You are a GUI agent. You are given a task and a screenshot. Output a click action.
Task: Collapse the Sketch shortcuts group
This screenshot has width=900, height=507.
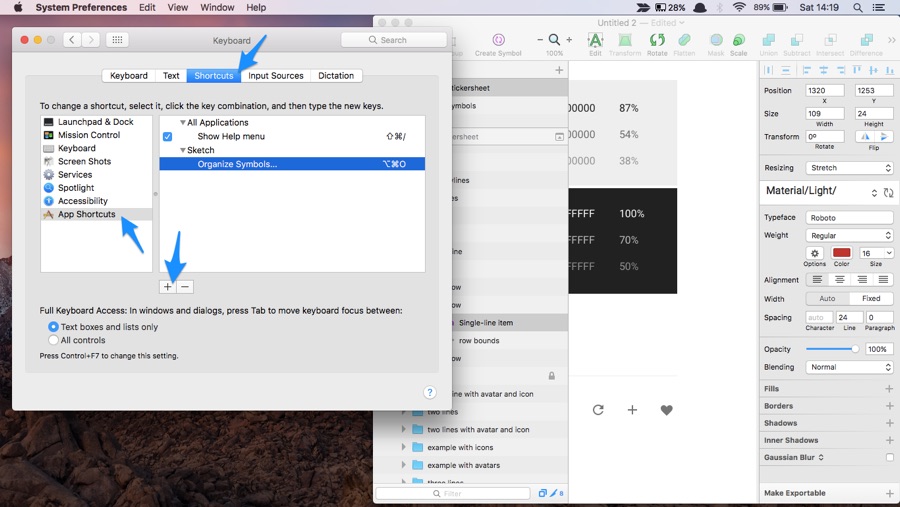[183, 150]
